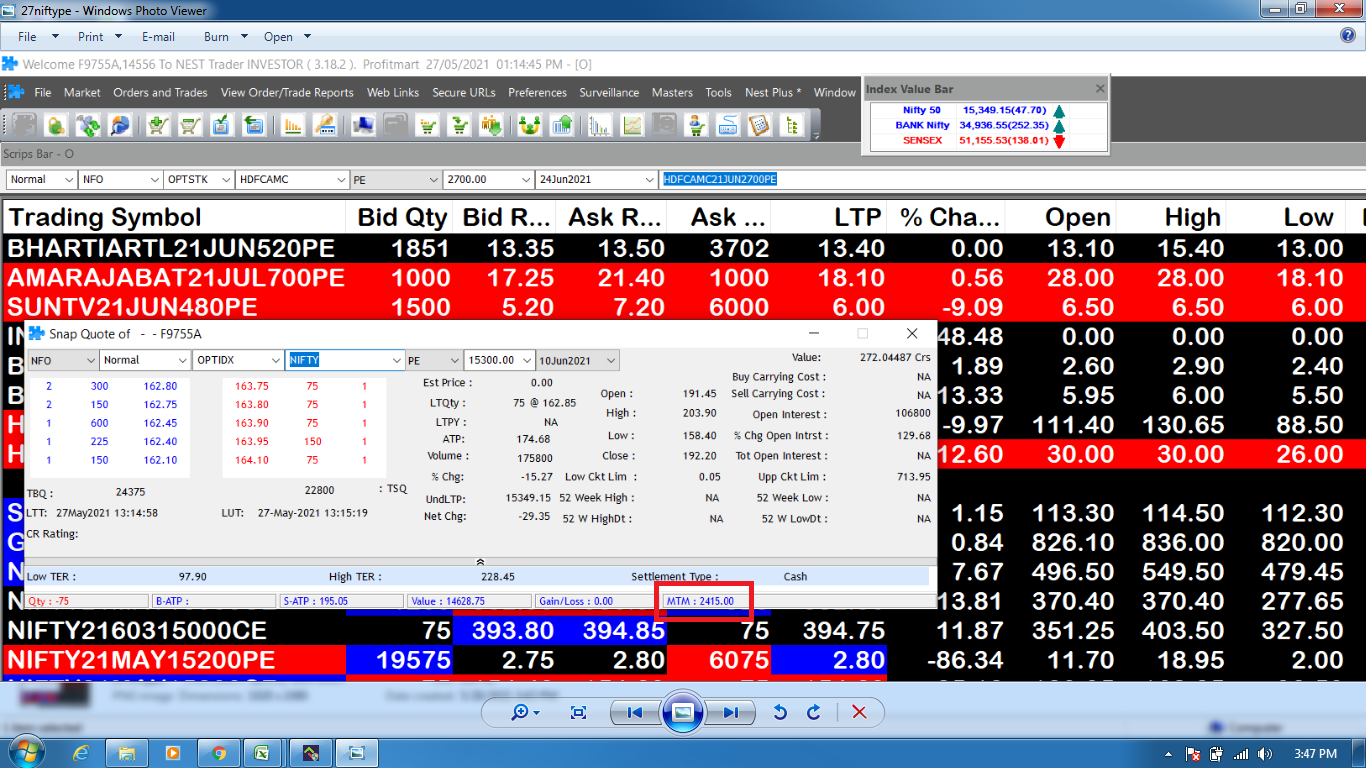Select the SUNTV21JUN480PE row

coord(683,307)
